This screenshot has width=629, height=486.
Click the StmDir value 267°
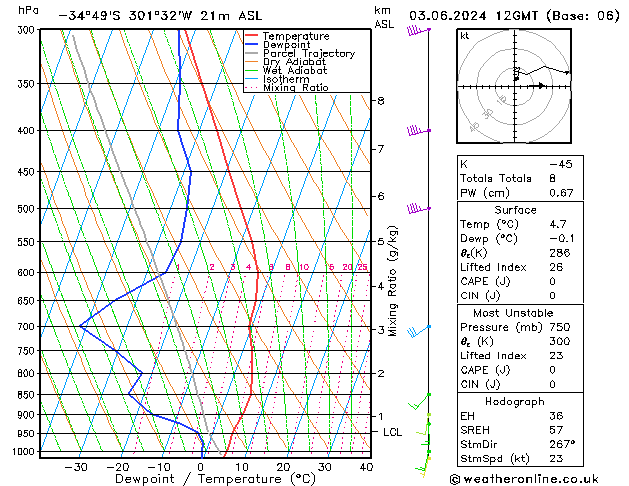point(562,444)
